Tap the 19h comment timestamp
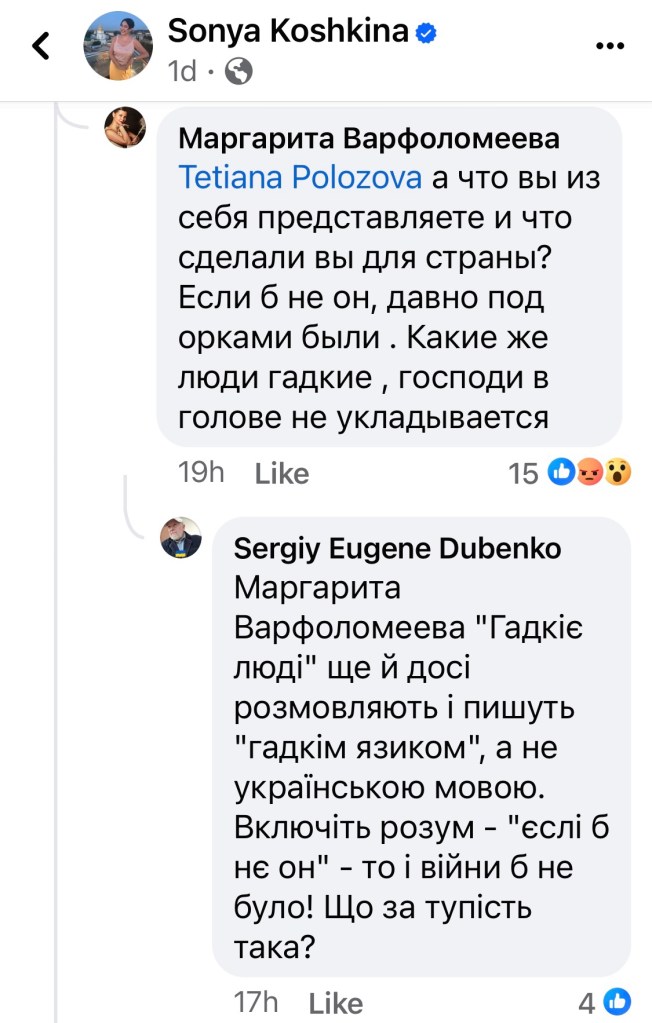This screenshot has width=652, height=1023. (x=200, y=473)
